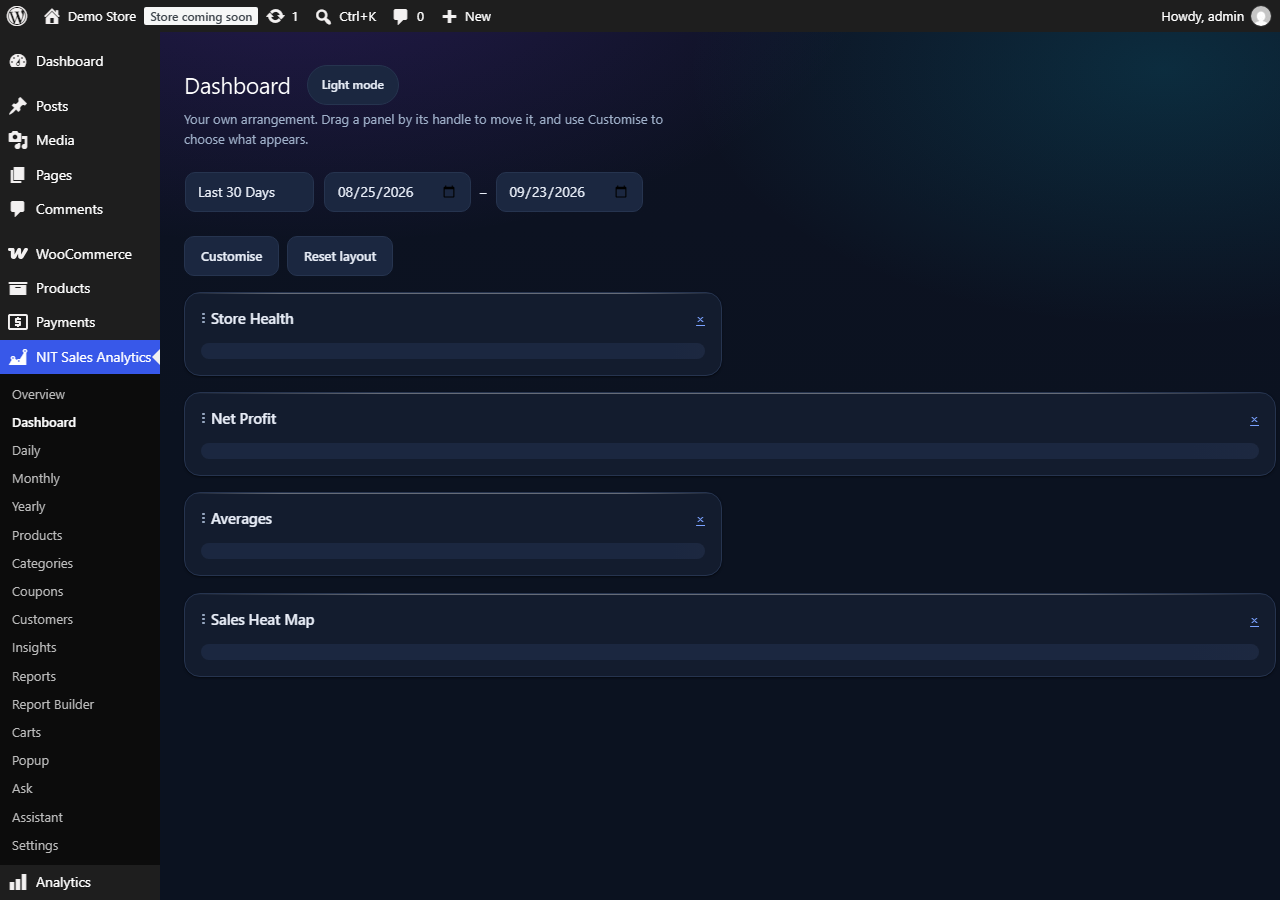The height and width of the screenshot is (900, 1280).
Task: Open the Last 30 Days range dropdown
Action: click(x=249, y=192)
